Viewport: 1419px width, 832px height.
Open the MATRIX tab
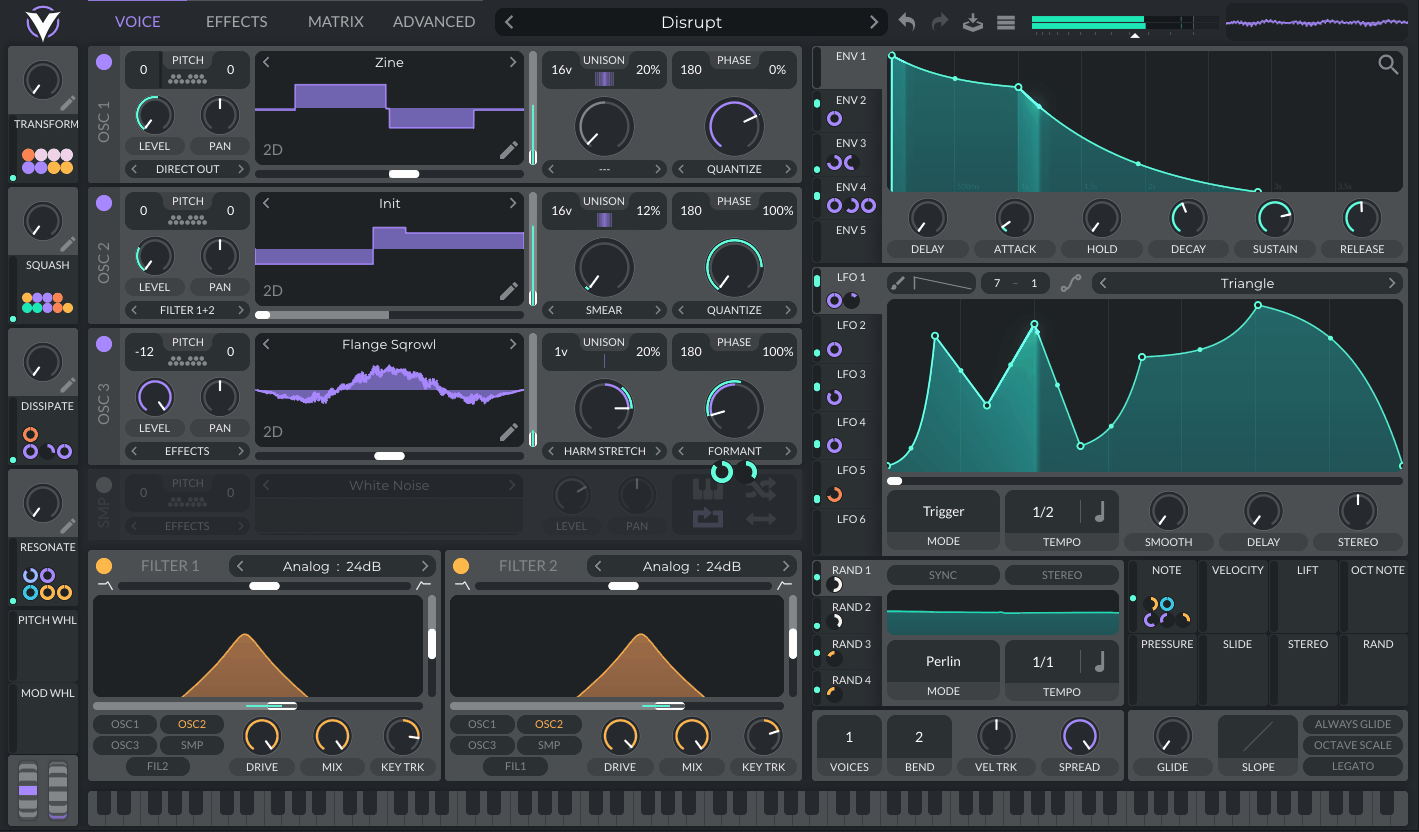[335, 22]
